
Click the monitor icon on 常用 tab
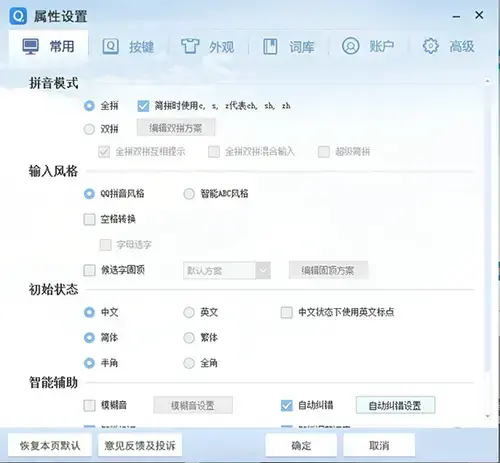point(31,46)
